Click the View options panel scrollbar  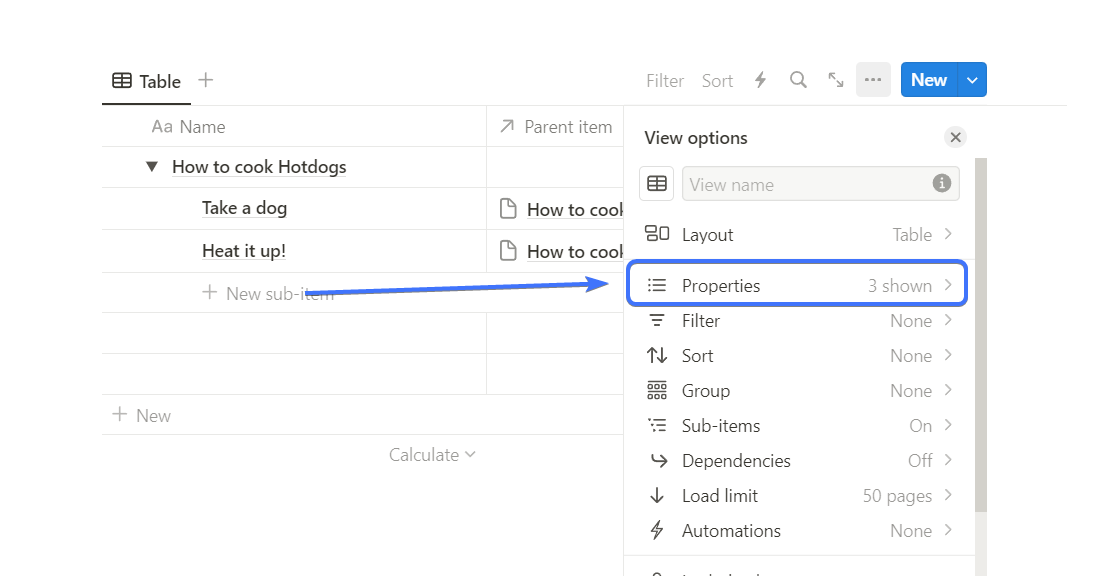(981, 330)
